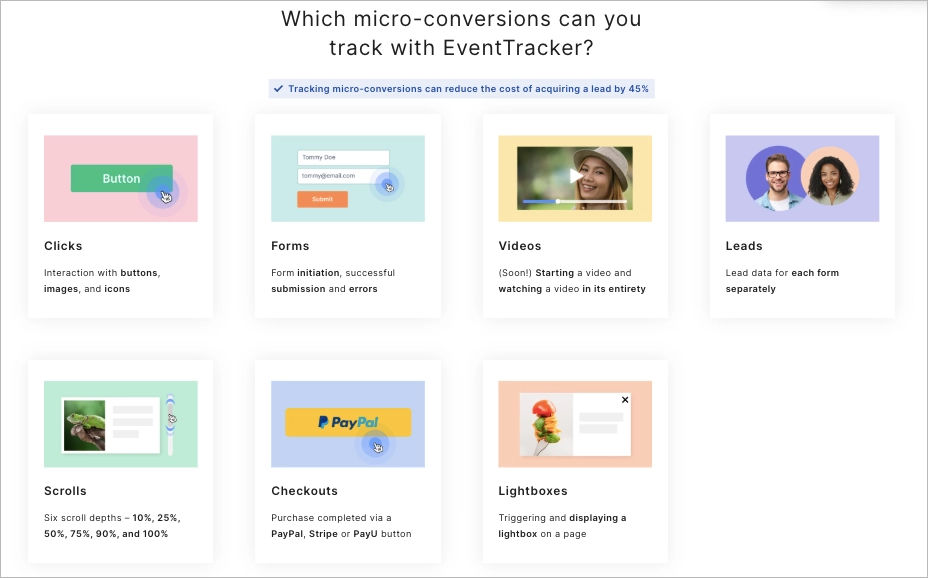
Task: Select the Lightboxes card heading
Action: tap(532, 491)
